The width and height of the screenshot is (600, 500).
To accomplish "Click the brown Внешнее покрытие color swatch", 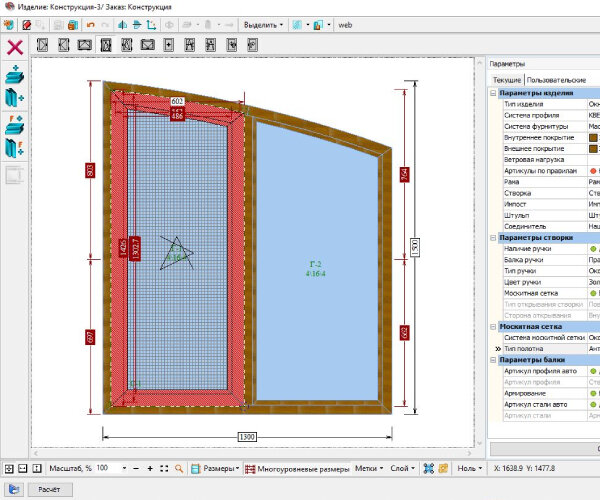I will pyautogui.click(x=593, y=149).
